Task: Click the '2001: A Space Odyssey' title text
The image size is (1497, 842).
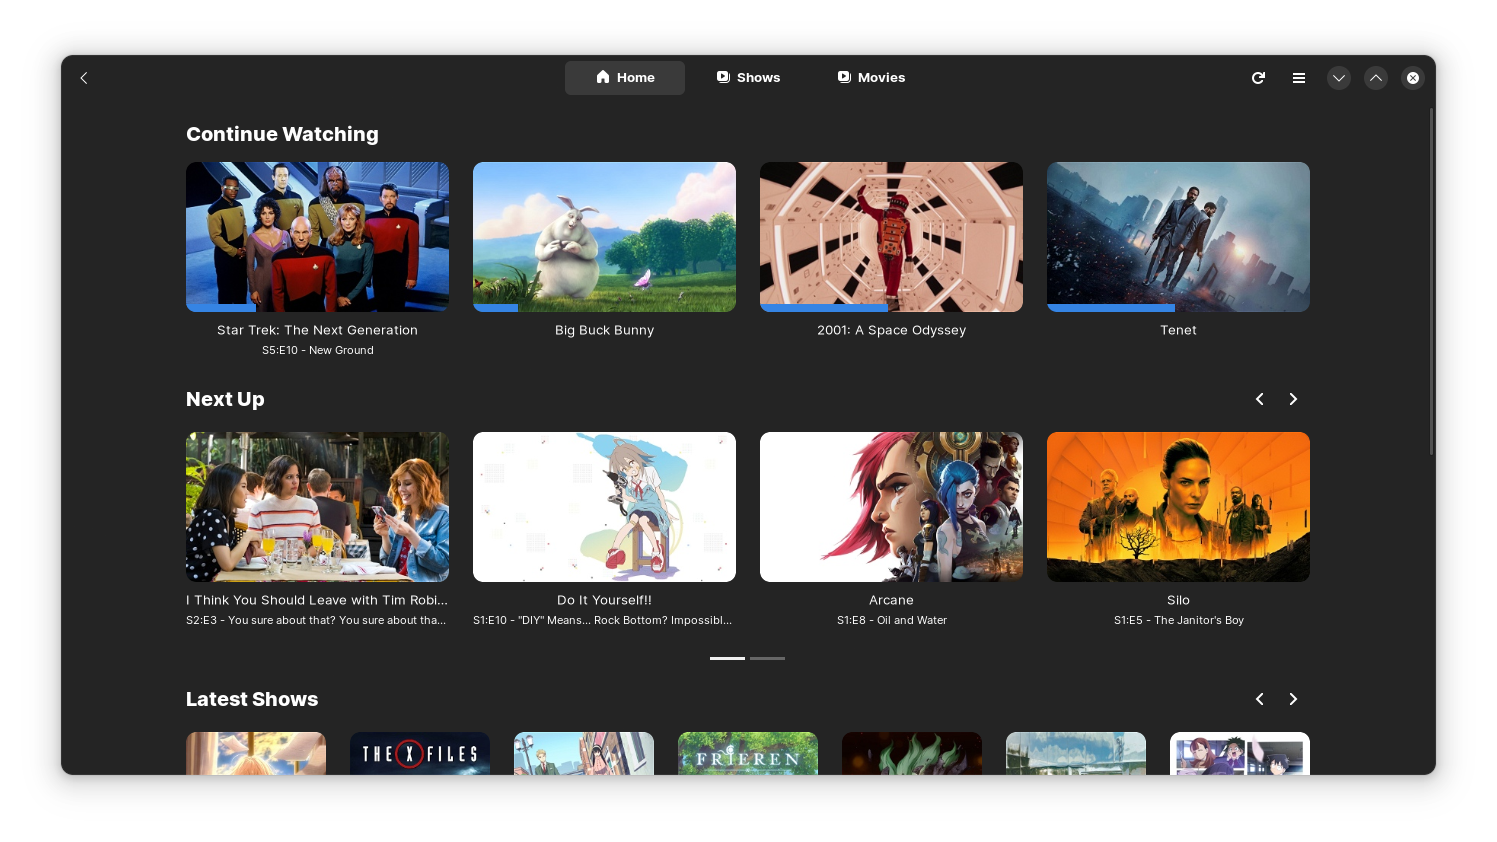Action: coord(891,330)
